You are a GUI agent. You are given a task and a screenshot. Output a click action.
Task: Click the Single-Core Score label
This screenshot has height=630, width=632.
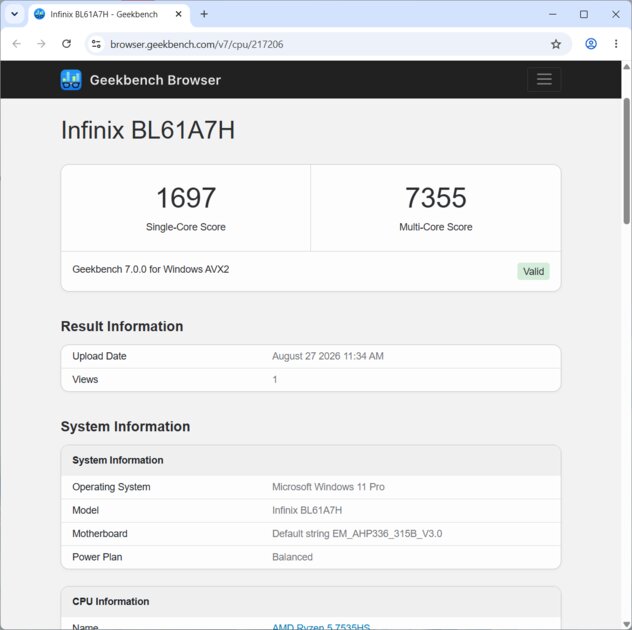tap(186, 227)
